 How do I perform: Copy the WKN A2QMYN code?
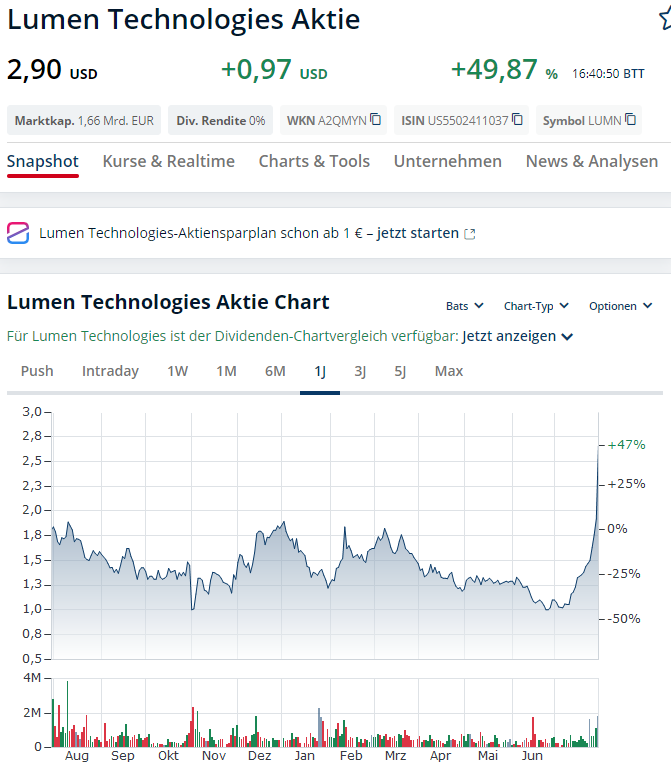376,120
